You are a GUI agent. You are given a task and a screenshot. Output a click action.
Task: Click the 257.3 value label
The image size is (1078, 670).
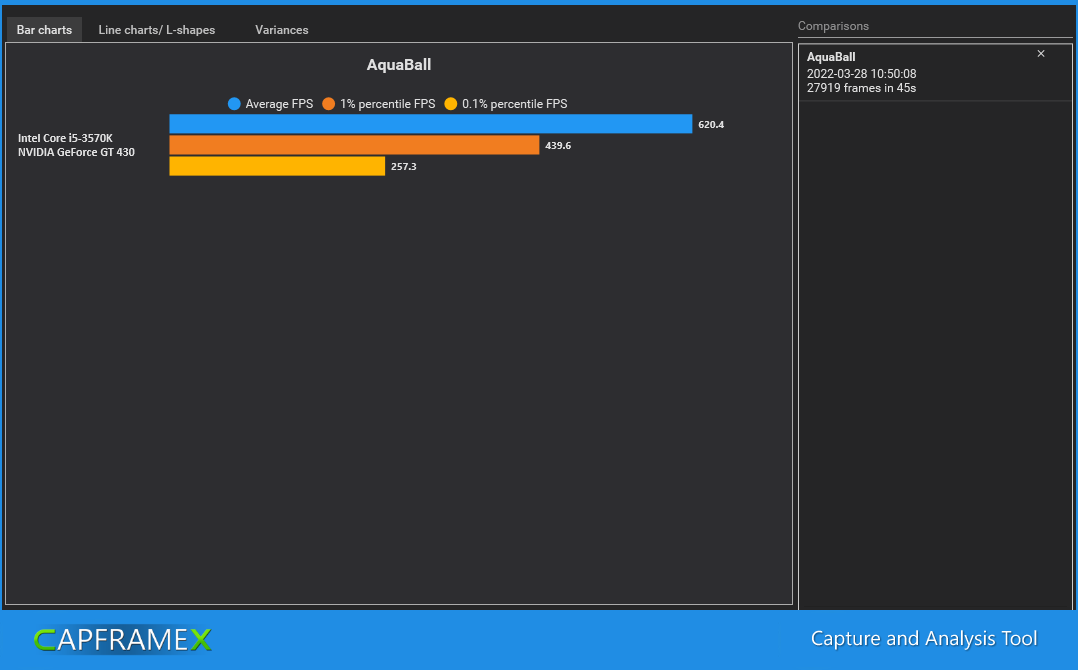tap(404, 166)
